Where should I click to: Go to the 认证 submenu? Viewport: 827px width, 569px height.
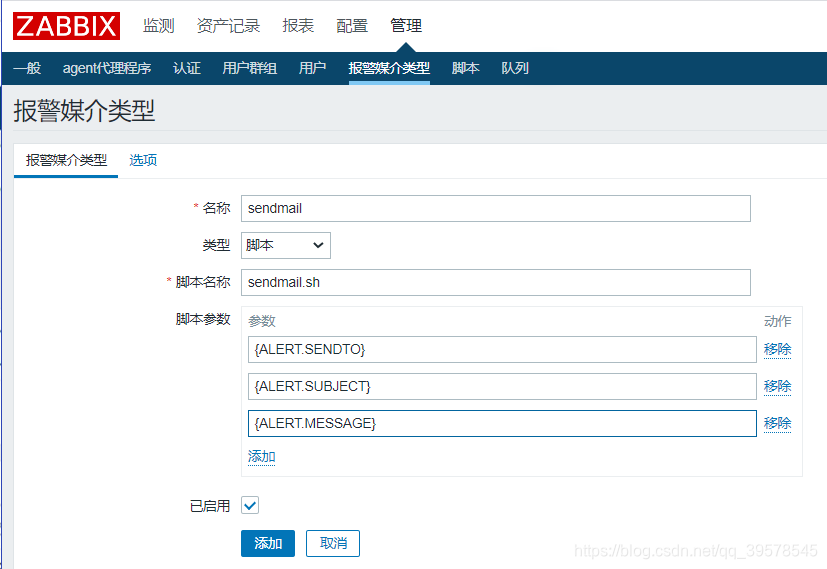click(187, 68)
